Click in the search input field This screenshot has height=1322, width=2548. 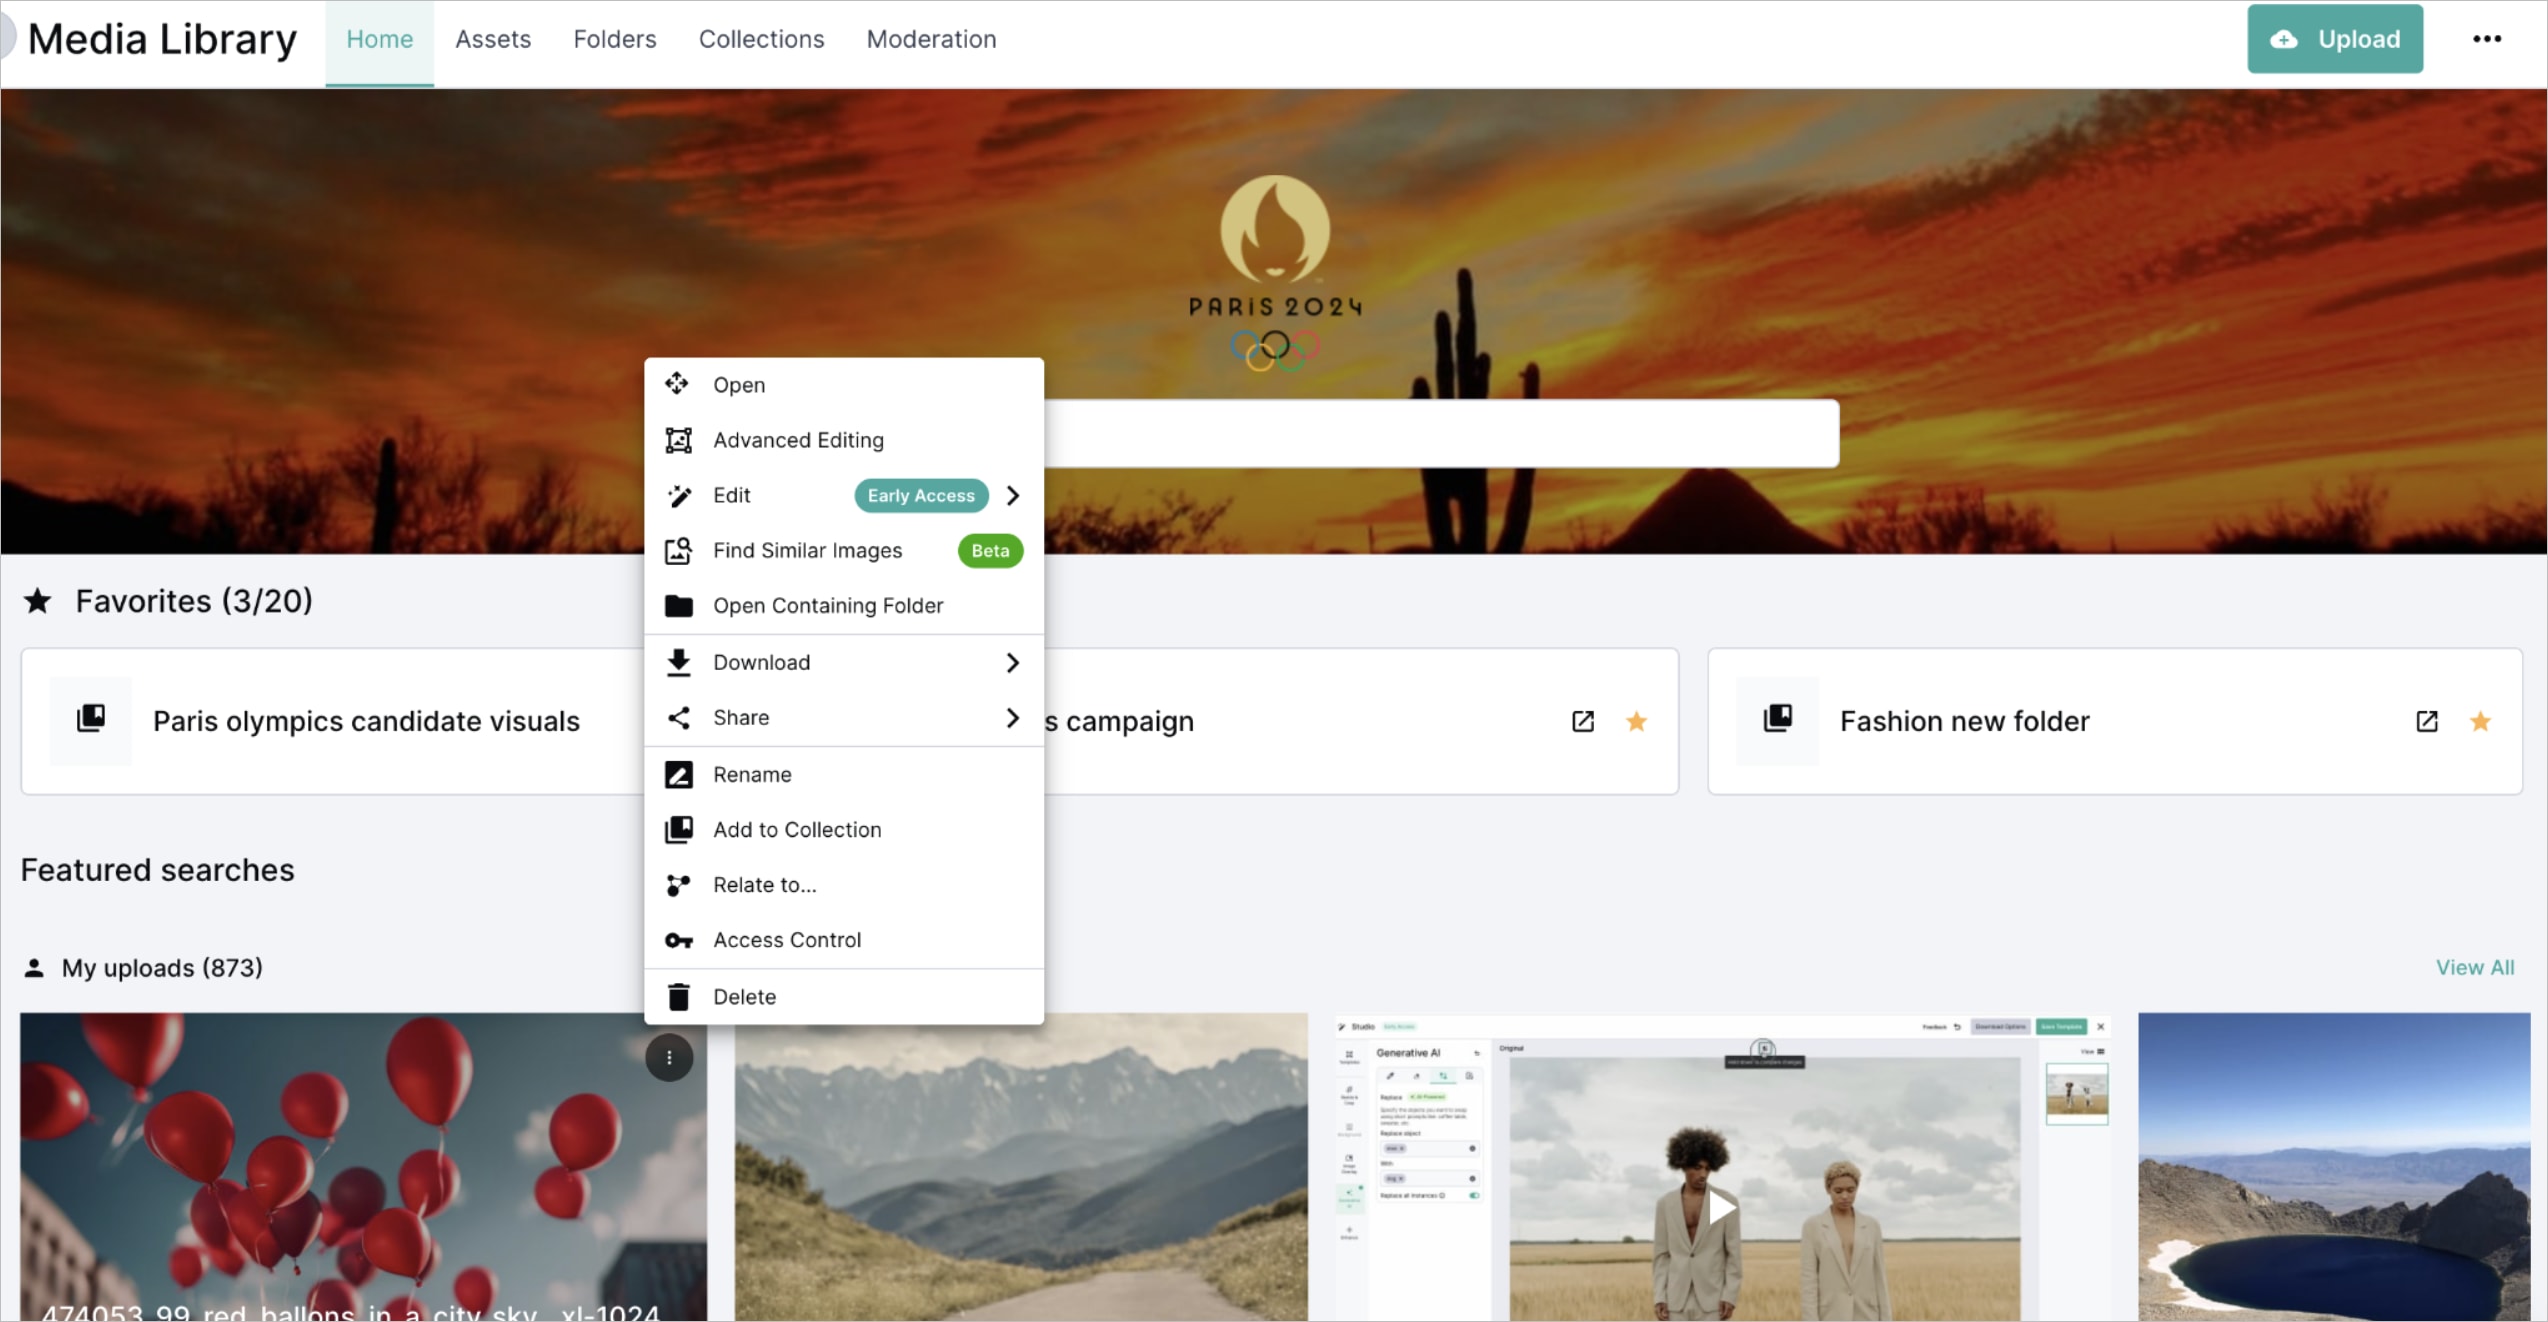click(x=1441, y=434)
